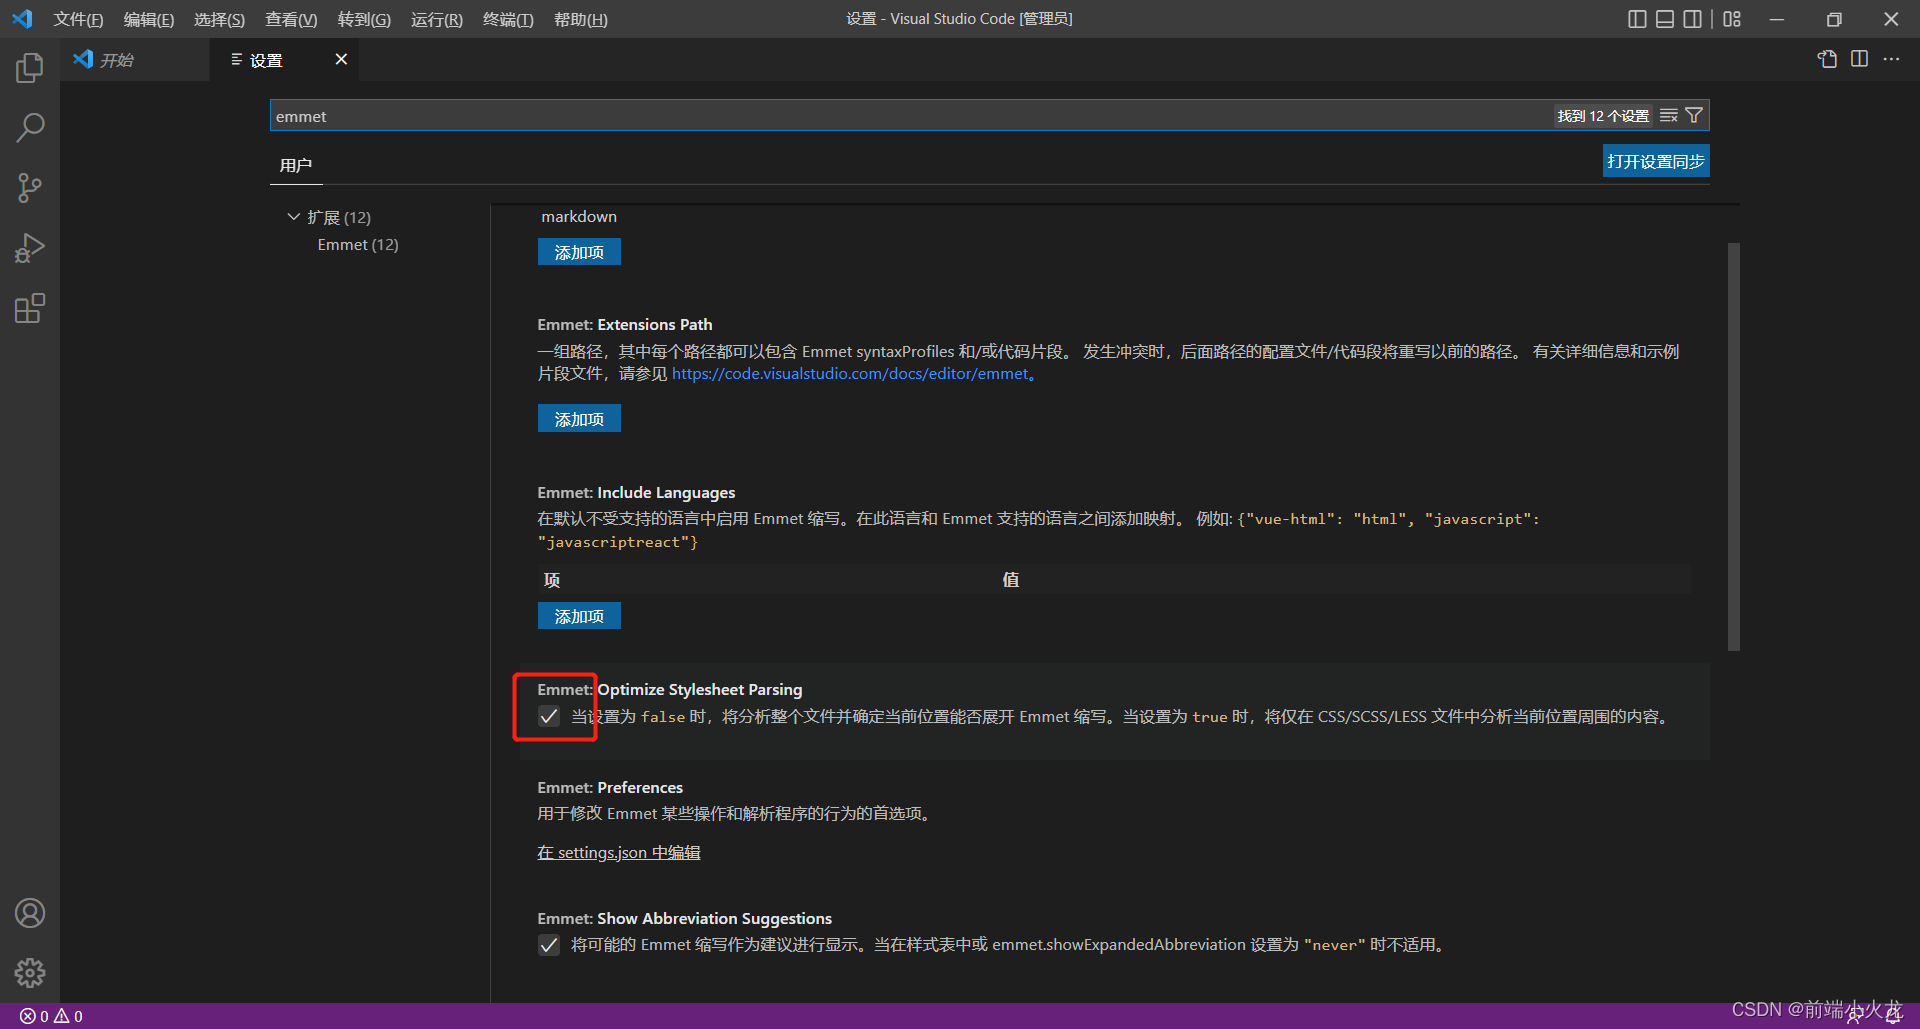
Task: Toggle bottom panel layout icon
Action: (1665, 19)
